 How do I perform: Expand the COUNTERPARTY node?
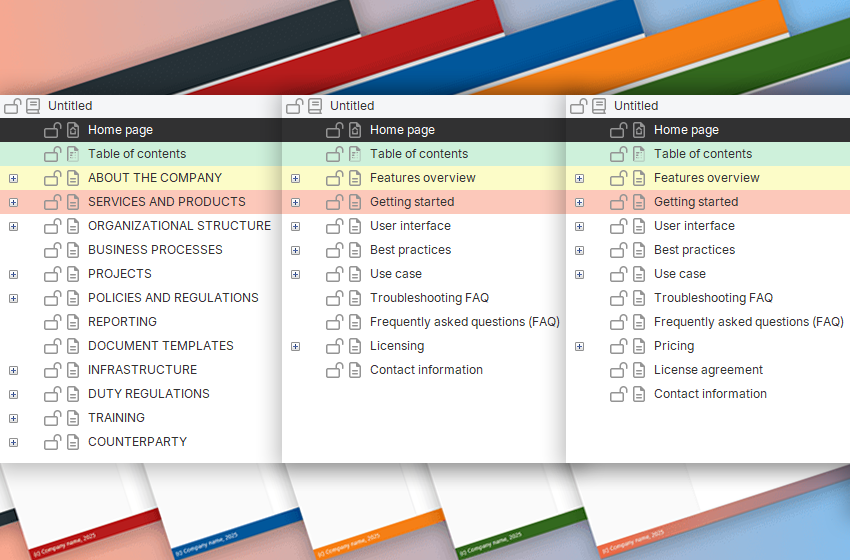pos(14,442)
